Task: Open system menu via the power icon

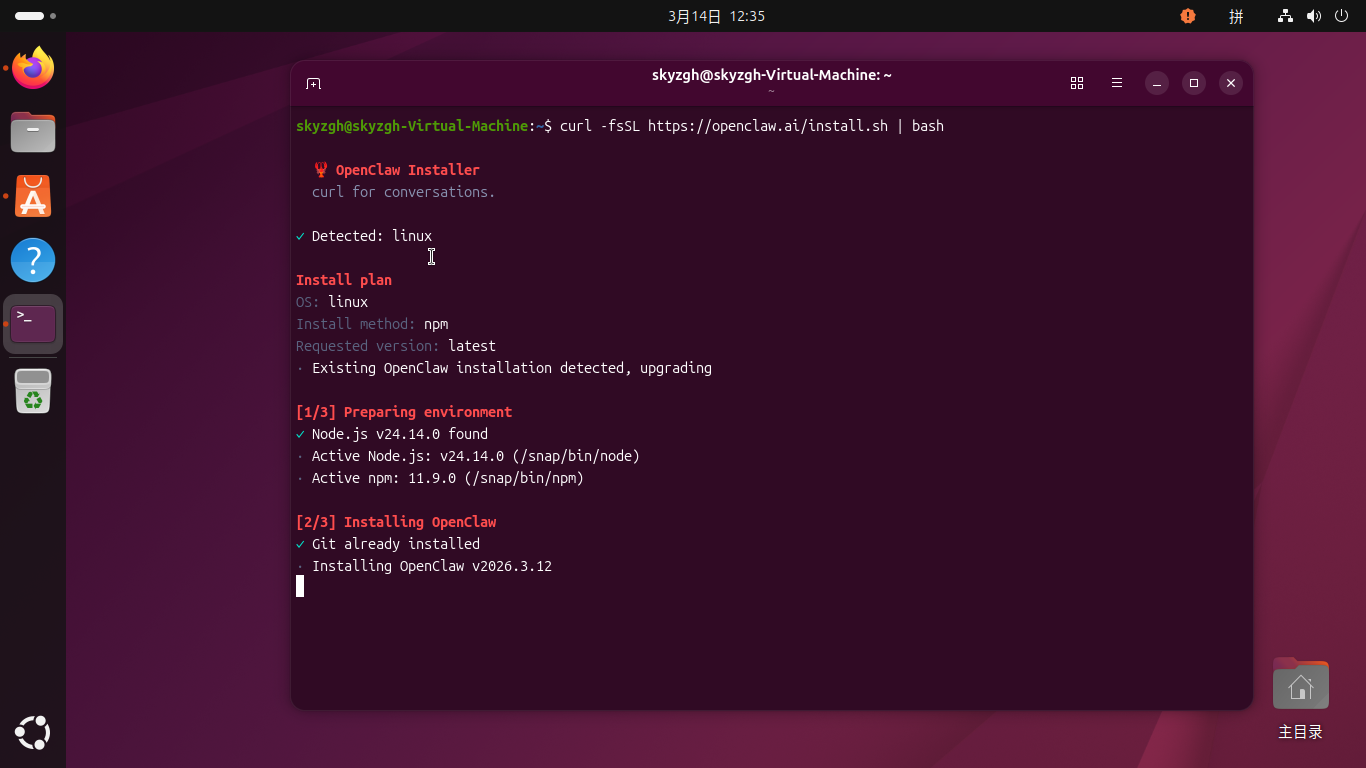Action: [x=1341, y=16]
